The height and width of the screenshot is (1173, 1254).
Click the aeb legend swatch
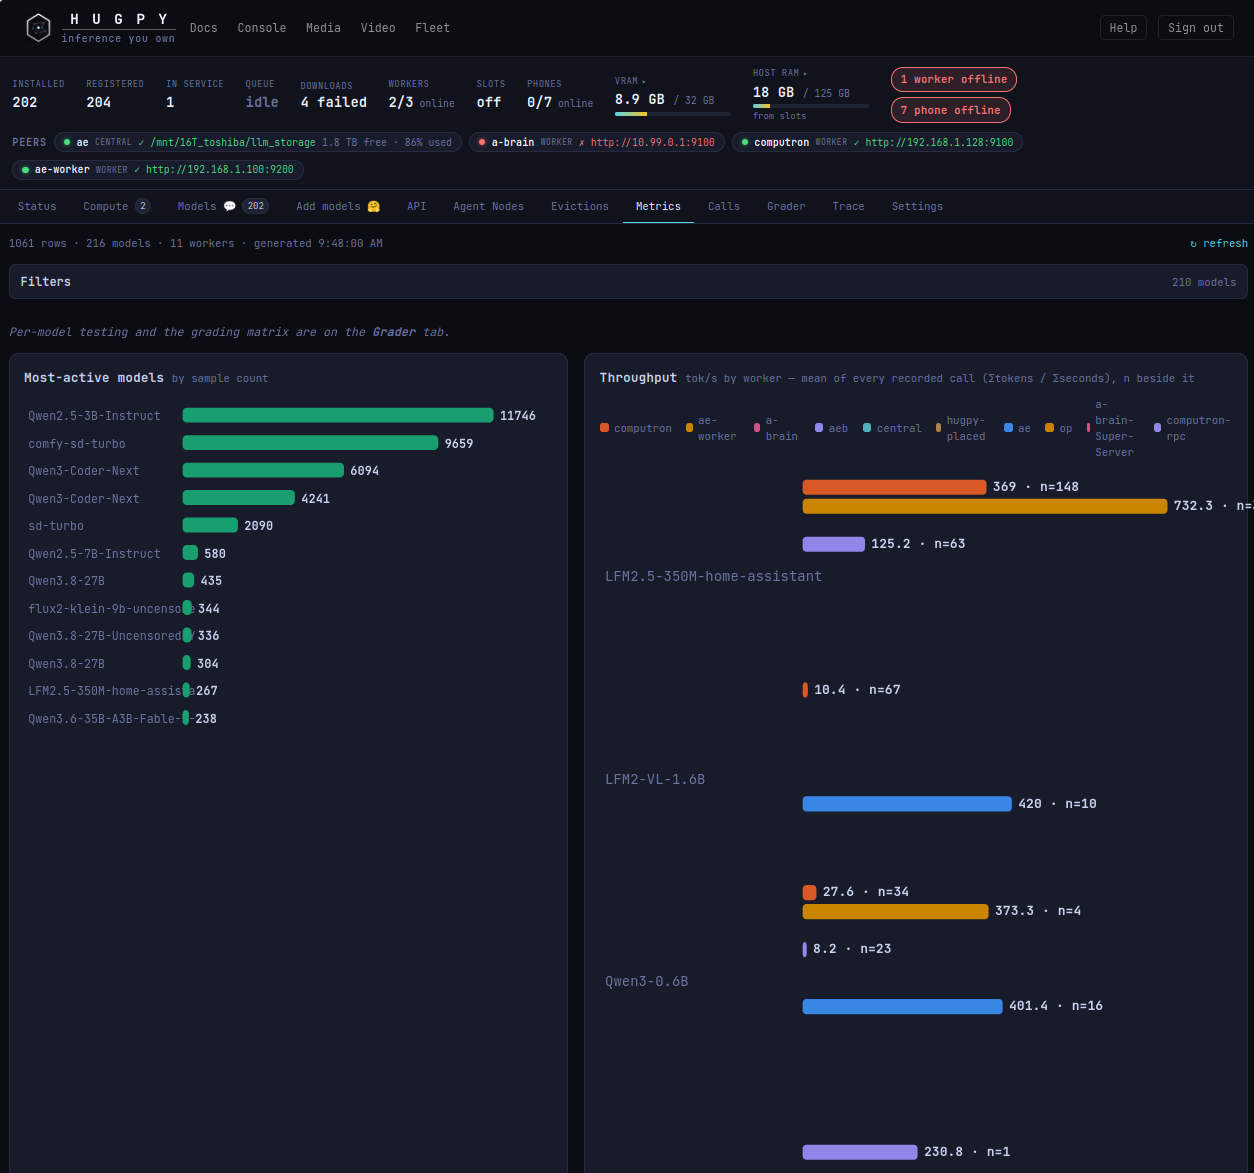[x=819, y=428]
